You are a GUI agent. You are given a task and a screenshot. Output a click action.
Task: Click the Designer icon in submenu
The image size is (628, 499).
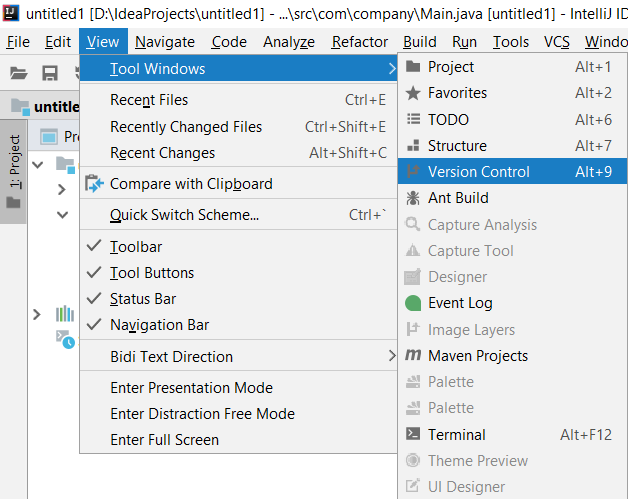click(x=413, y=277)
